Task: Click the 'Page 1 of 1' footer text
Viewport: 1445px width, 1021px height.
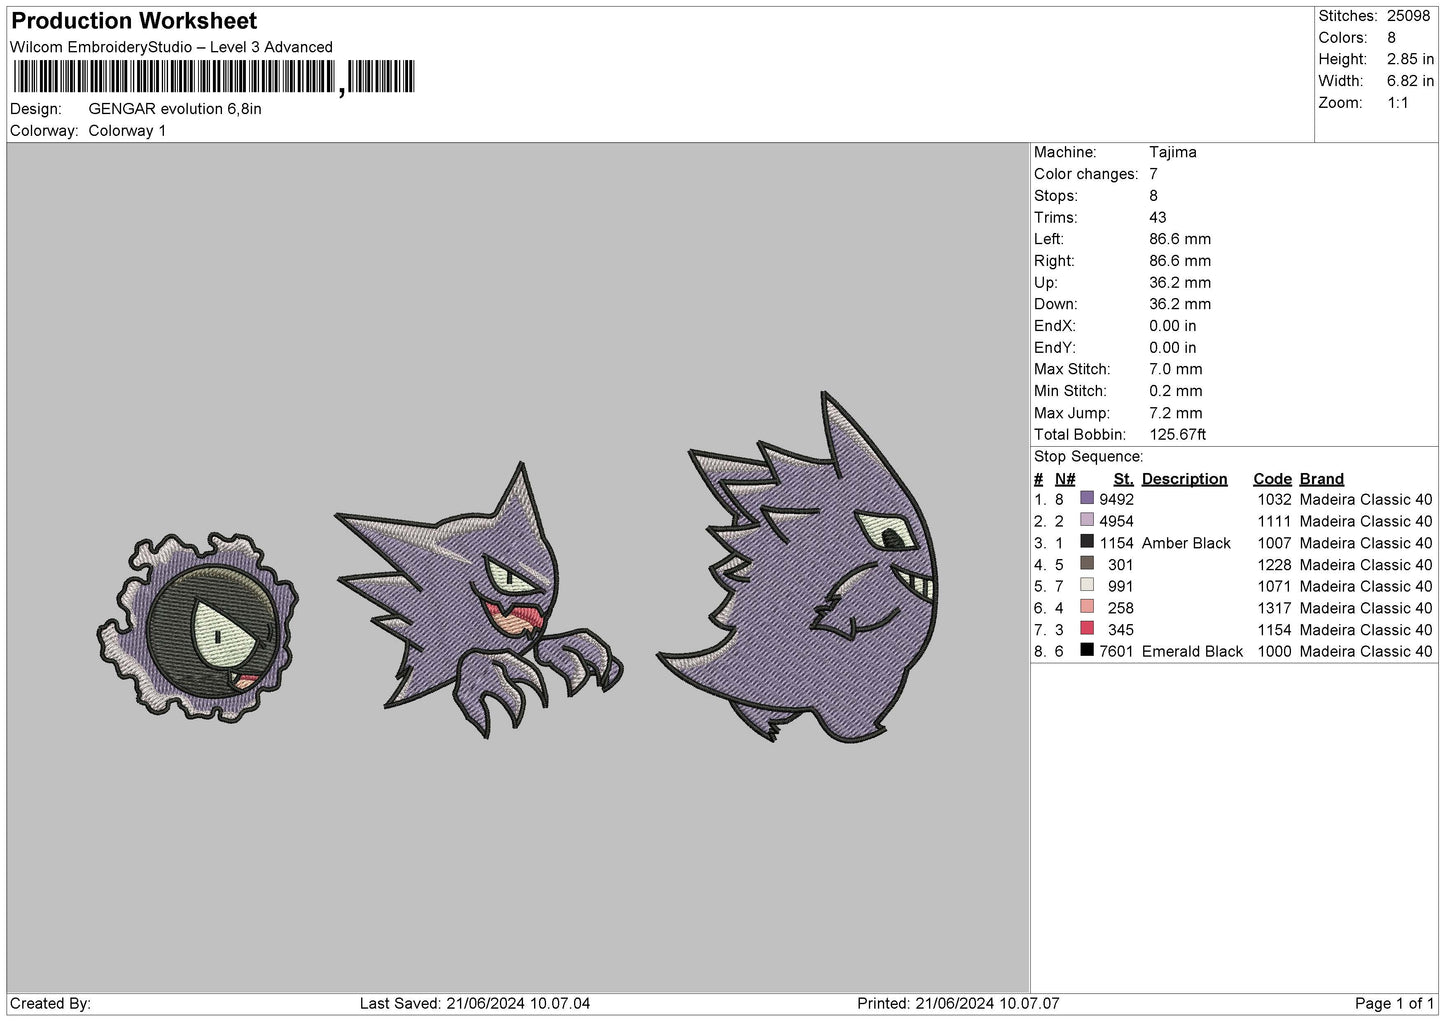Action: (x=1394, y=1003)
